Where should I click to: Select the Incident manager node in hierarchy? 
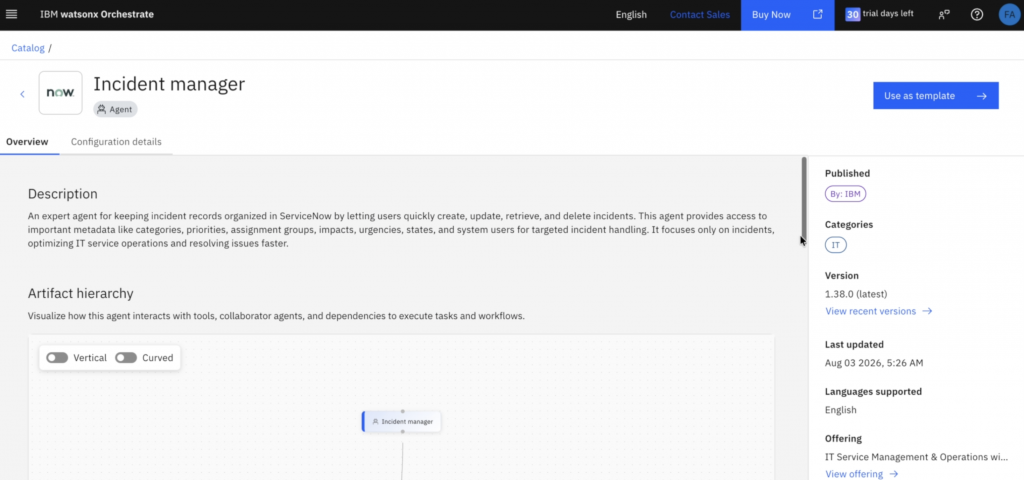402,421
